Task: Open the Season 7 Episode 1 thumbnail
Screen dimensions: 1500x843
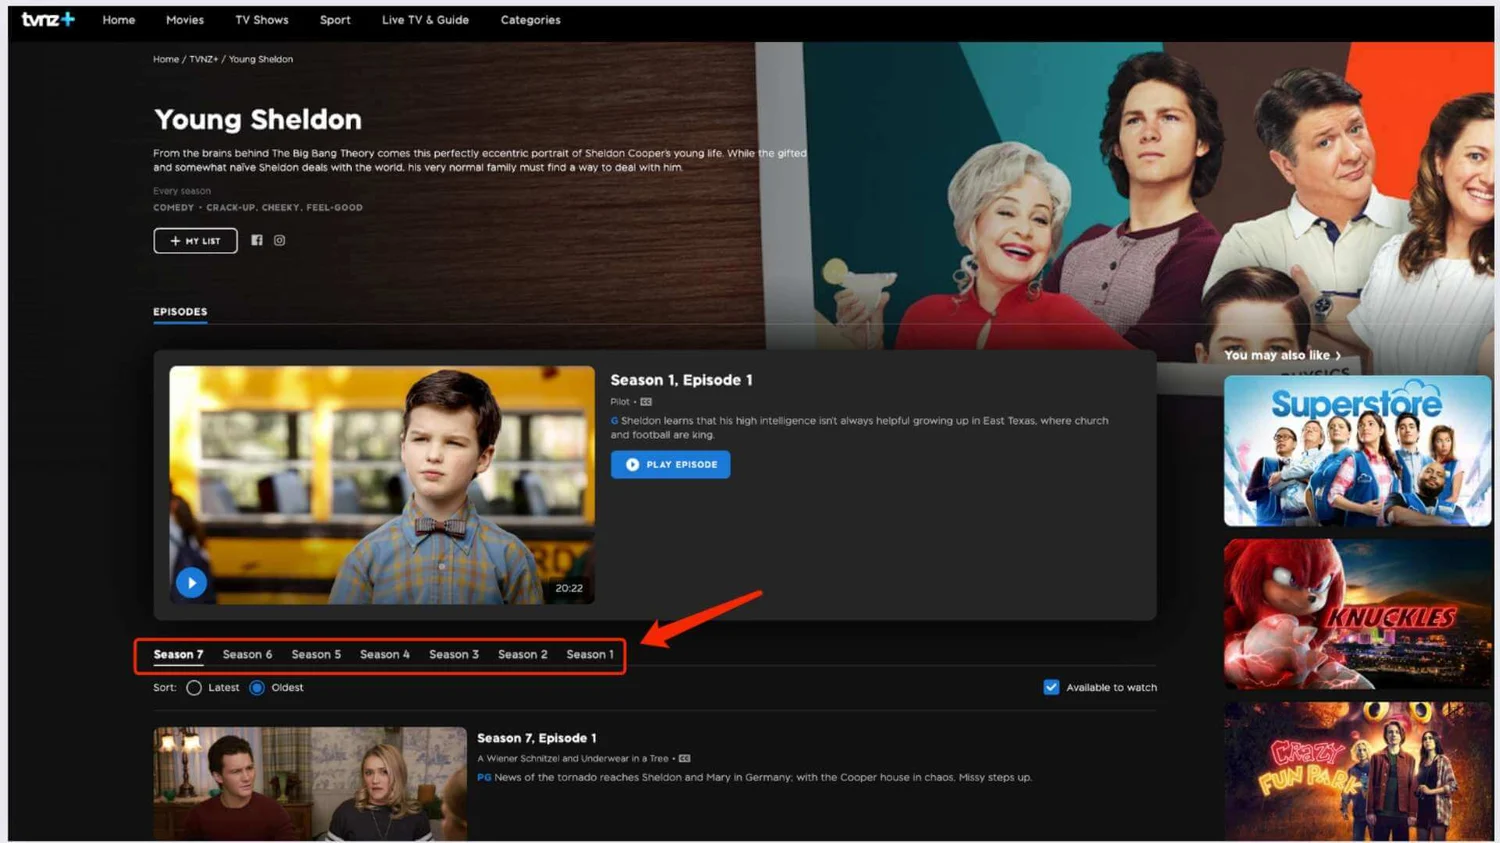Action: coord(310,783)
